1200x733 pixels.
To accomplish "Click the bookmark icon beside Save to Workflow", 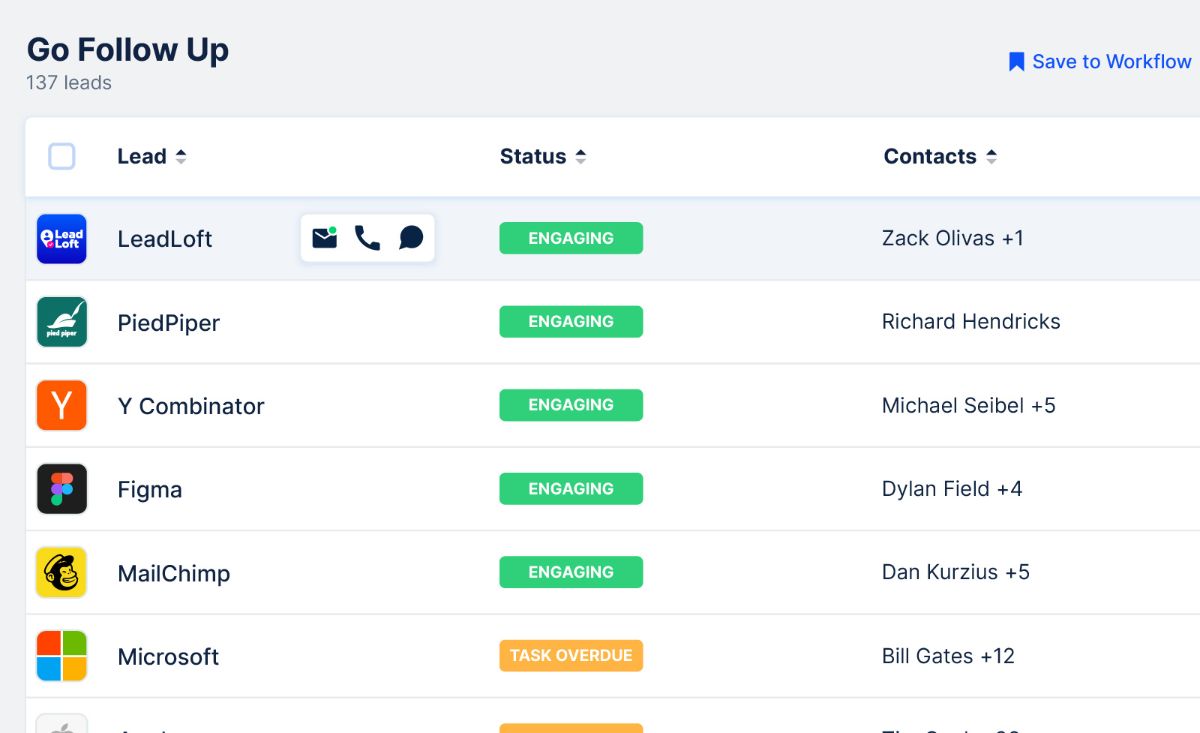I will coord(1016,61).
